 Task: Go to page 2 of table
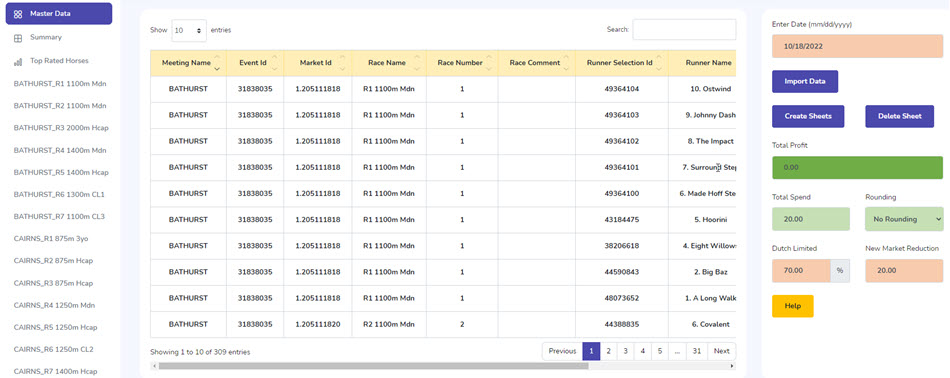point(608,351)
